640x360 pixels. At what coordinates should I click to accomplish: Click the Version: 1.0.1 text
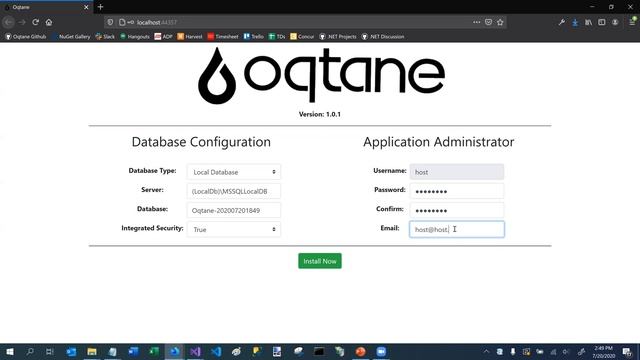pos(320,114)
